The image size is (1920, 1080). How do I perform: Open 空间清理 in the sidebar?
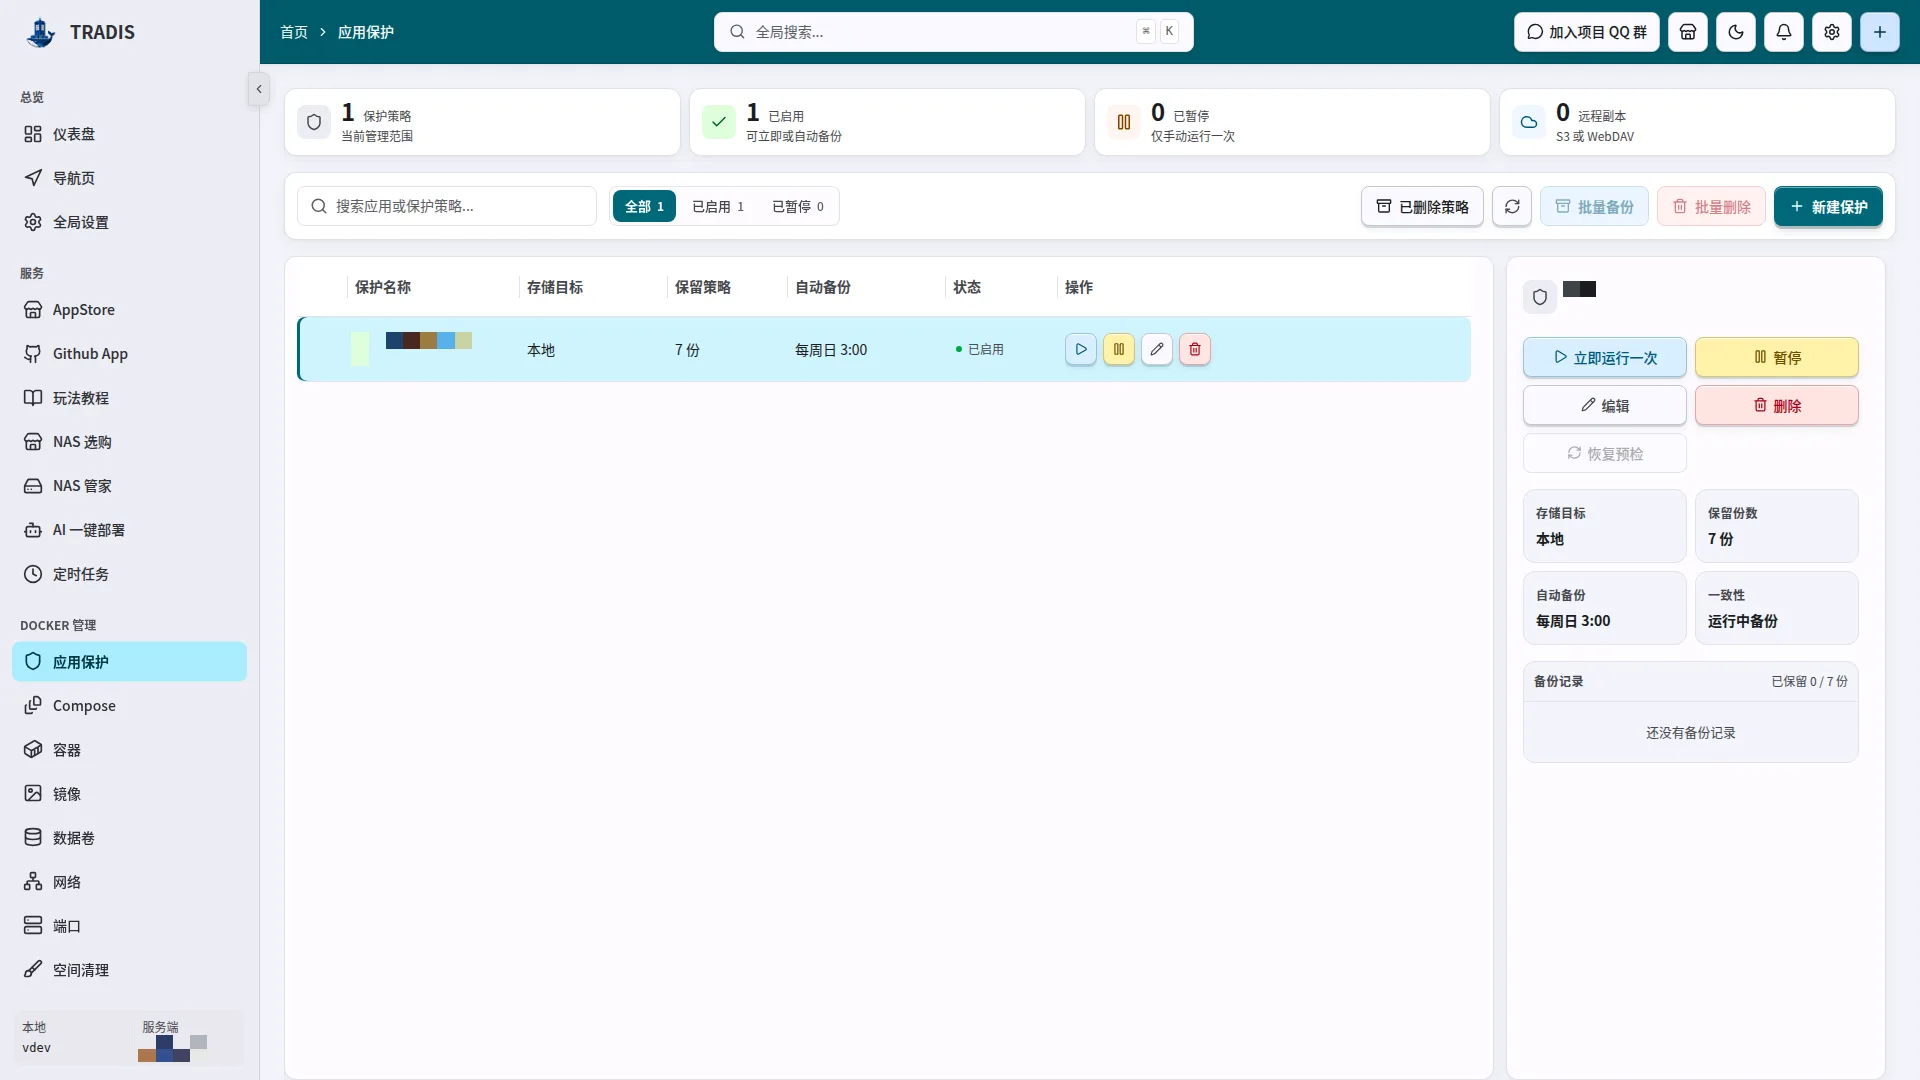(130, 970)
